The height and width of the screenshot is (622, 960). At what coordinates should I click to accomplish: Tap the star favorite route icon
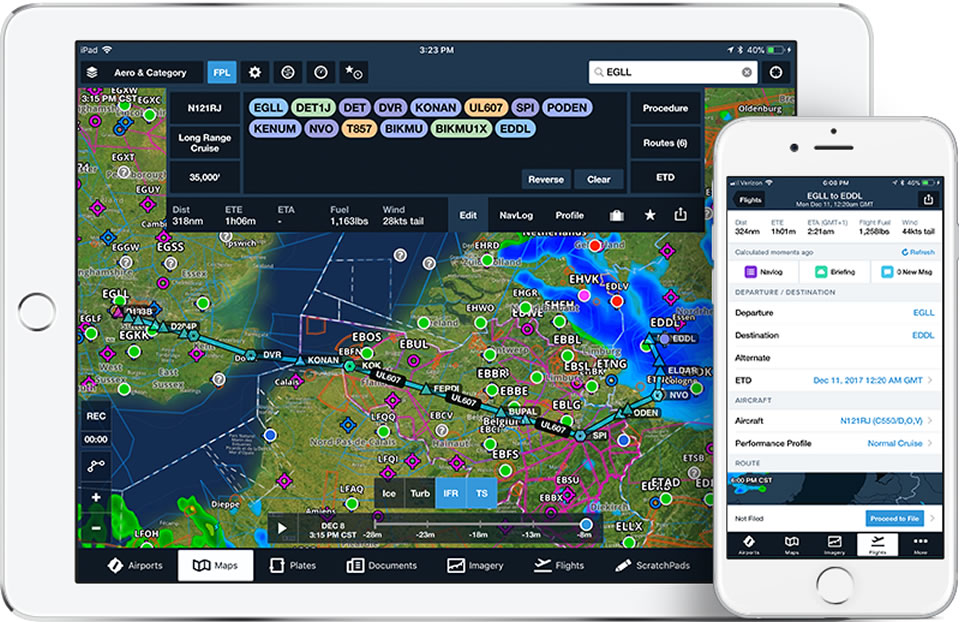(650, 215)
